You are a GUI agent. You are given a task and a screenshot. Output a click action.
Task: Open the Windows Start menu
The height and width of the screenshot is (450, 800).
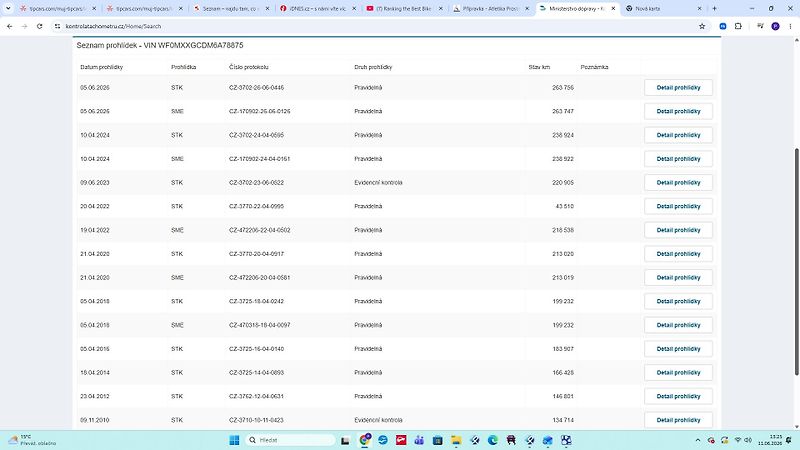pos(234,440)
